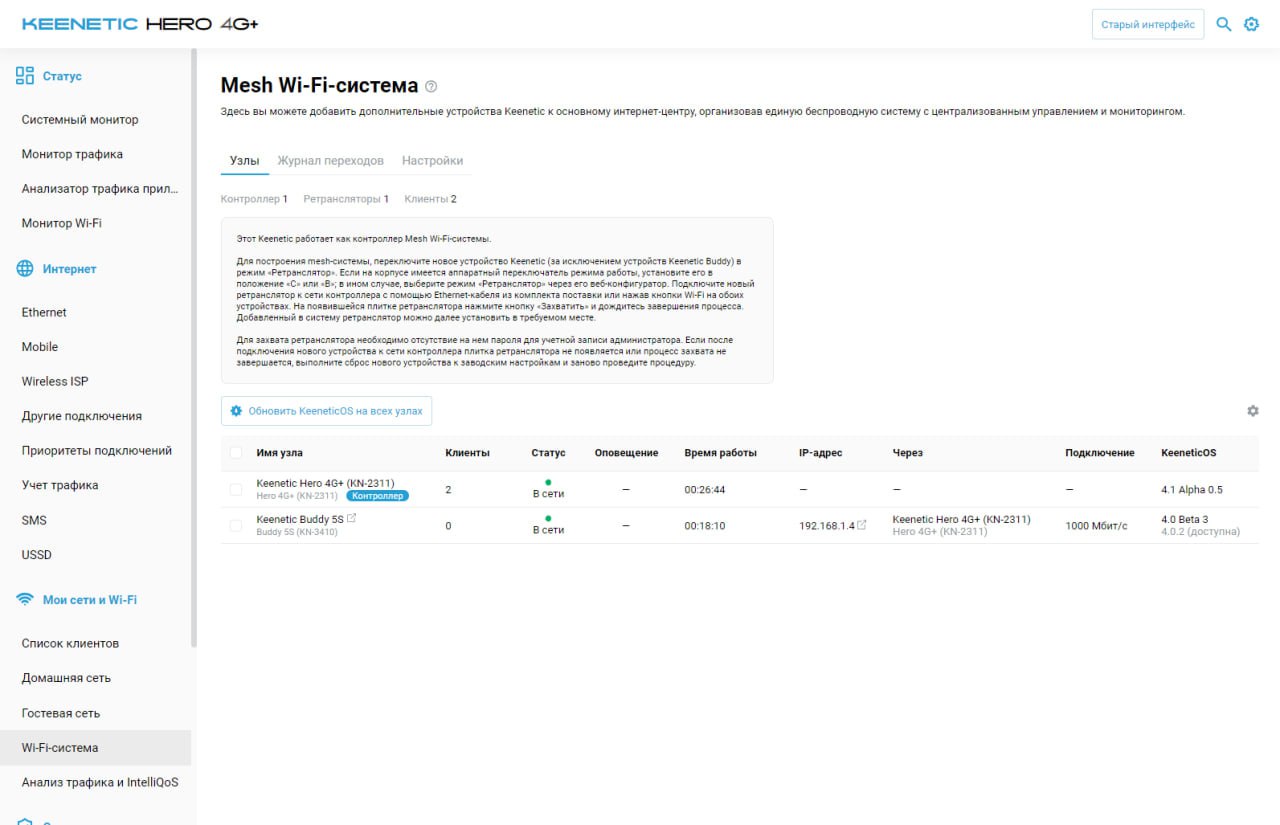This screenshot has height=825, width=1280.
Task: Click the Мои сети и Wi-Fi icon
Action: tap(25, 600)
